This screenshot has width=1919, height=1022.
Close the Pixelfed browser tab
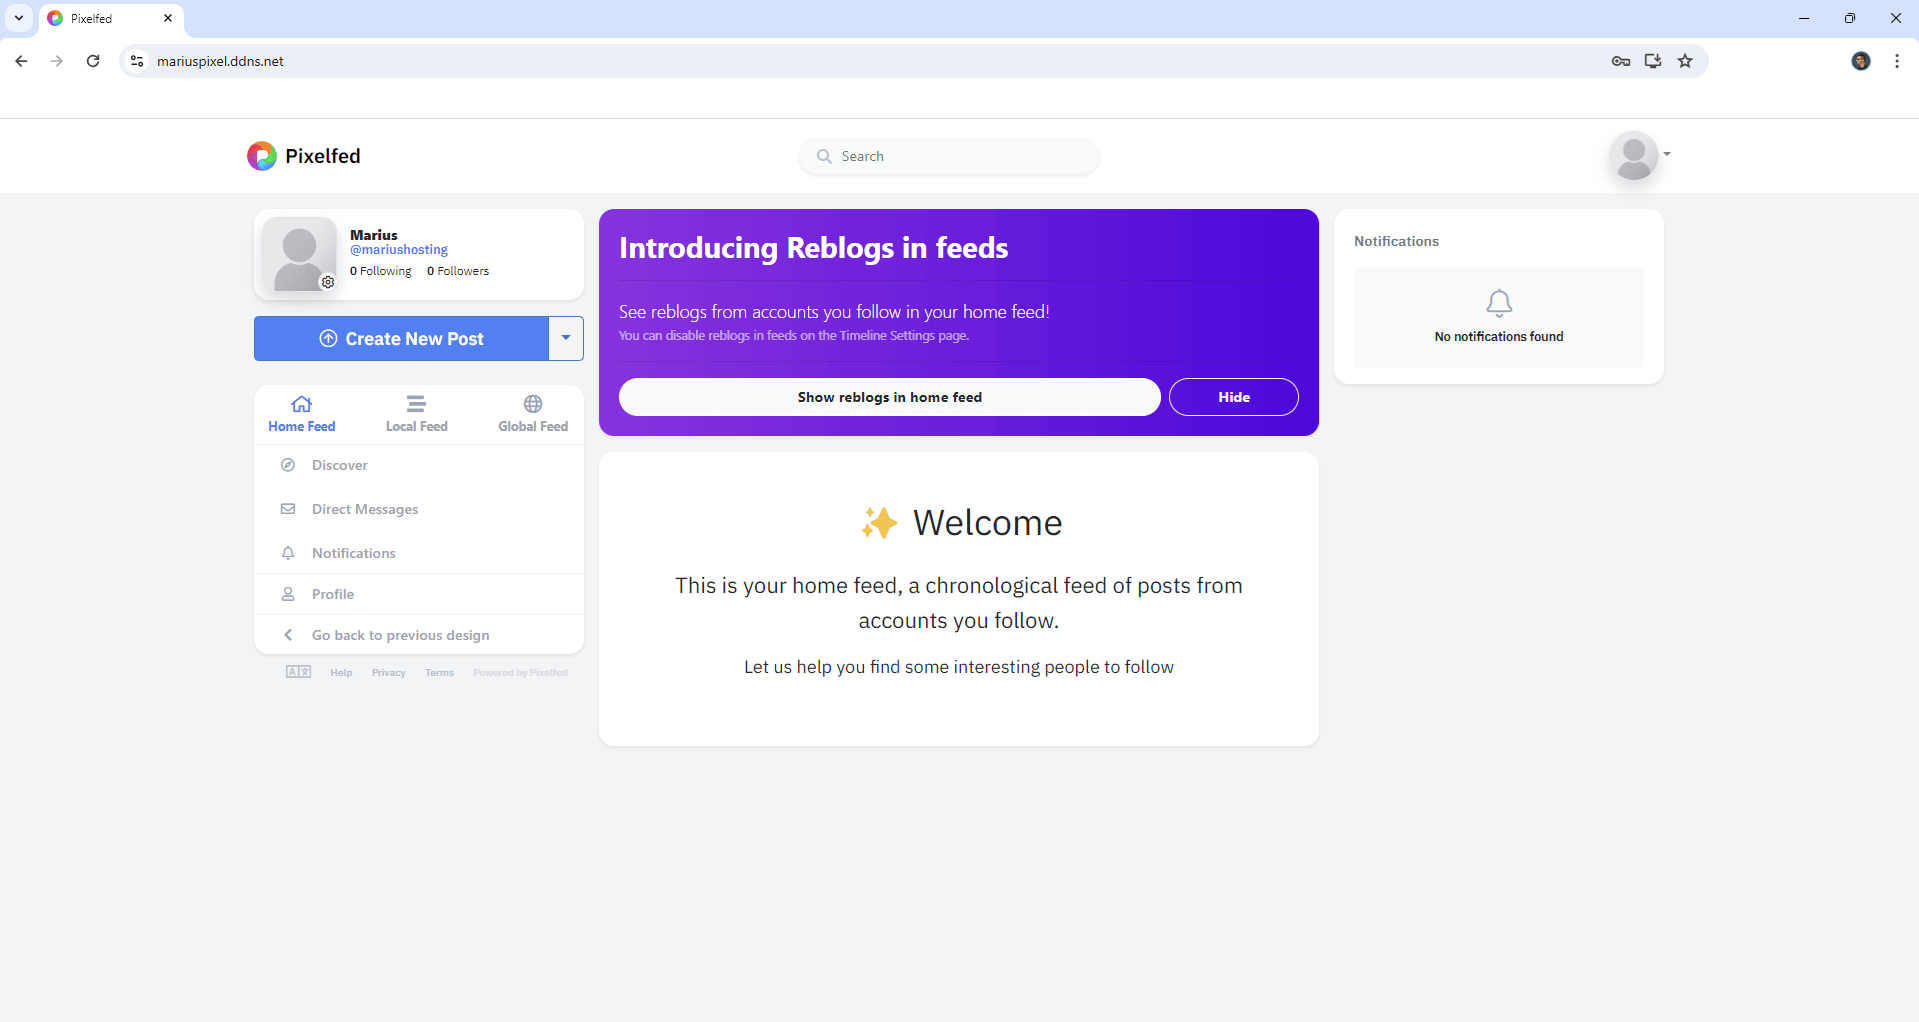pyautogui.click(x=168, y=18)
